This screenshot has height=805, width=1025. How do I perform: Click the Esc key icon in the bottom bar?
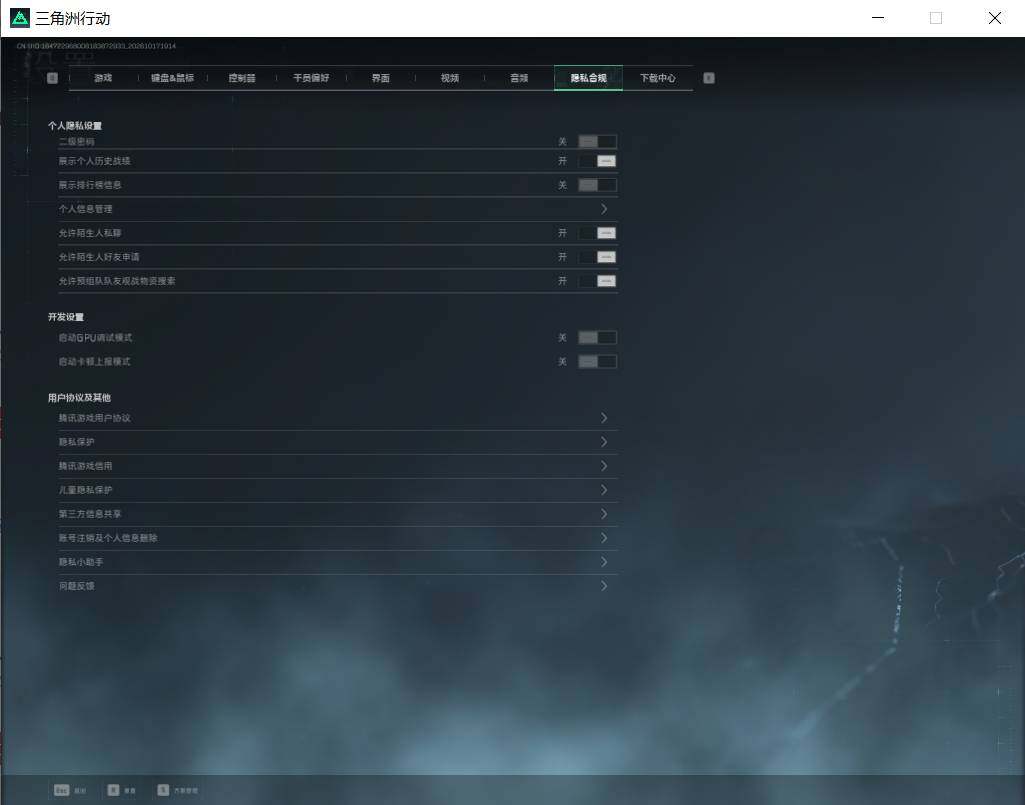[x=61, y=790]
